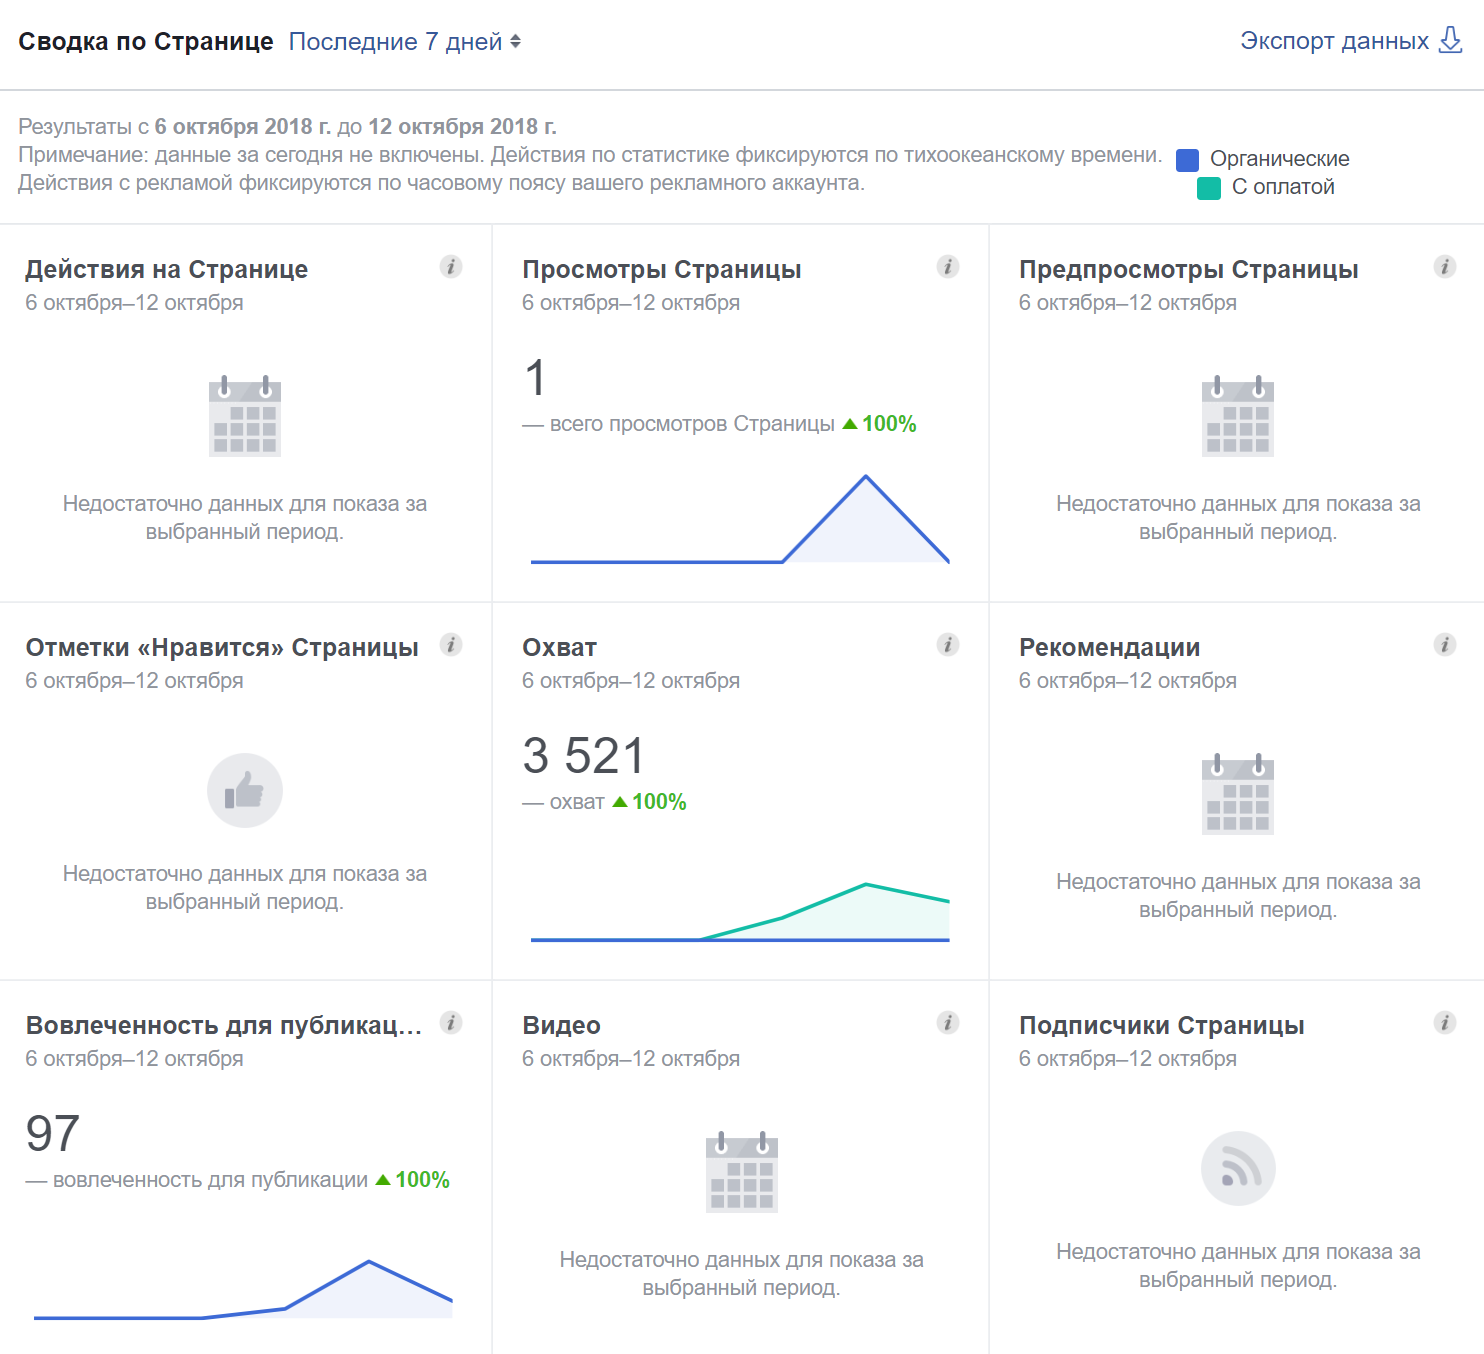Image resolution: width=1484 pixels, height=1354 pixels.
Task: Click the teal 'С оплатой' legend swatch
Action: pos(1209,188)
